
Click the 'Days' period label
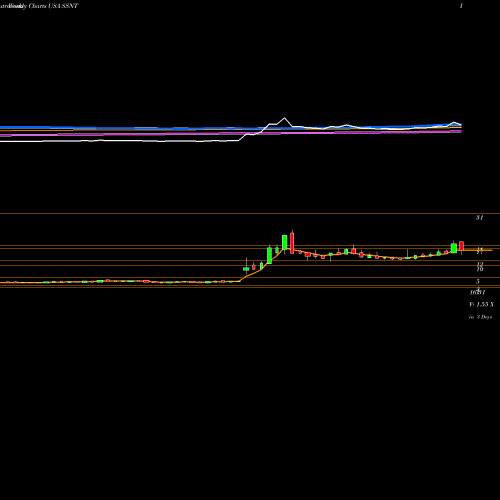point(486,317)
